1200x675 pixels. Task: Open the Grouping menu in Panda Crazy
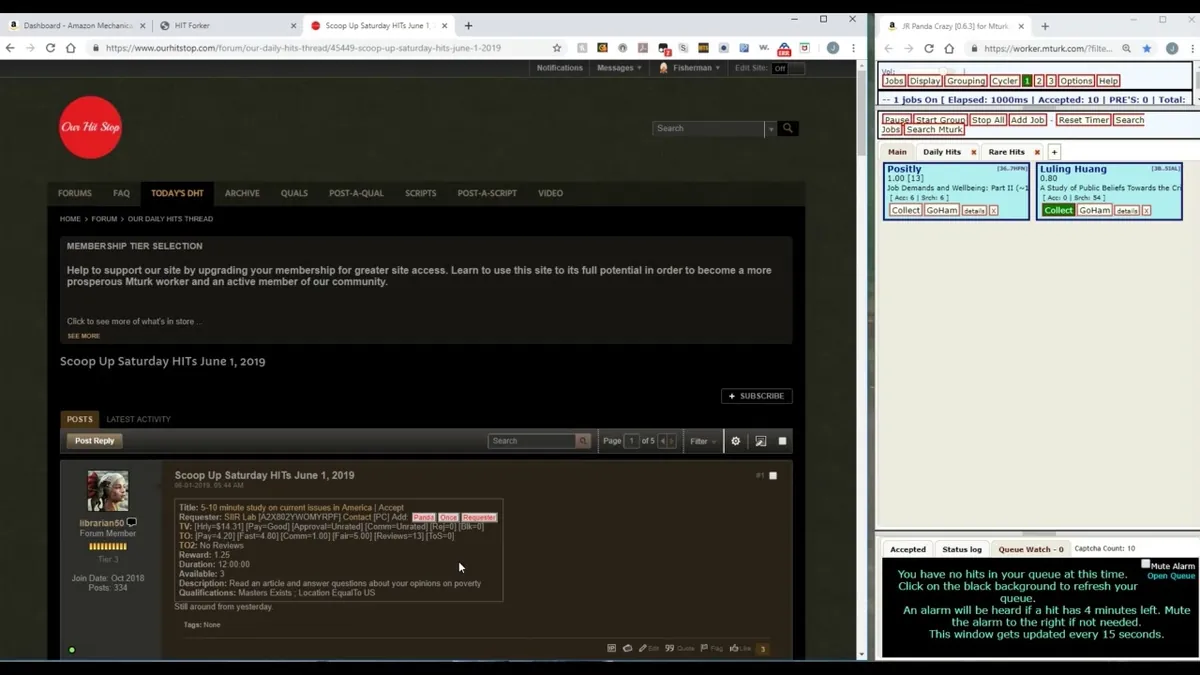point(966,81)
